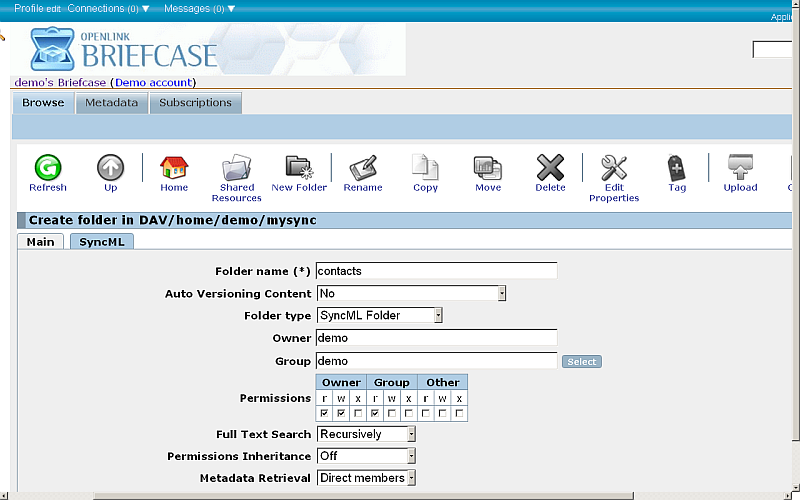Image resolution: width=800 pixels, height=500 pixels.
Task: Select the Rename tool
Action: click(362, 168)
